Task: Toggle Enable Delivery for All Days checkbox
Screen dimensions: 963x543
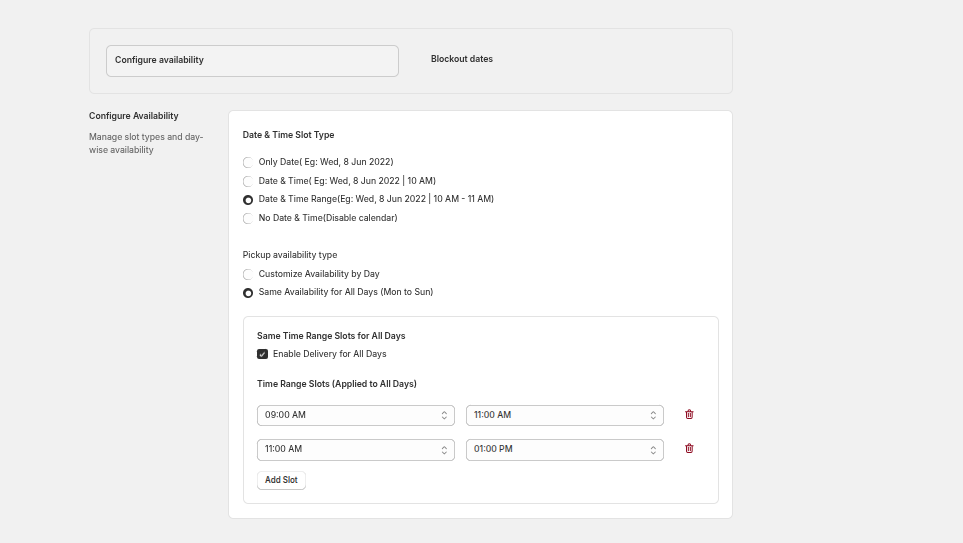Action: coord(262,354)
